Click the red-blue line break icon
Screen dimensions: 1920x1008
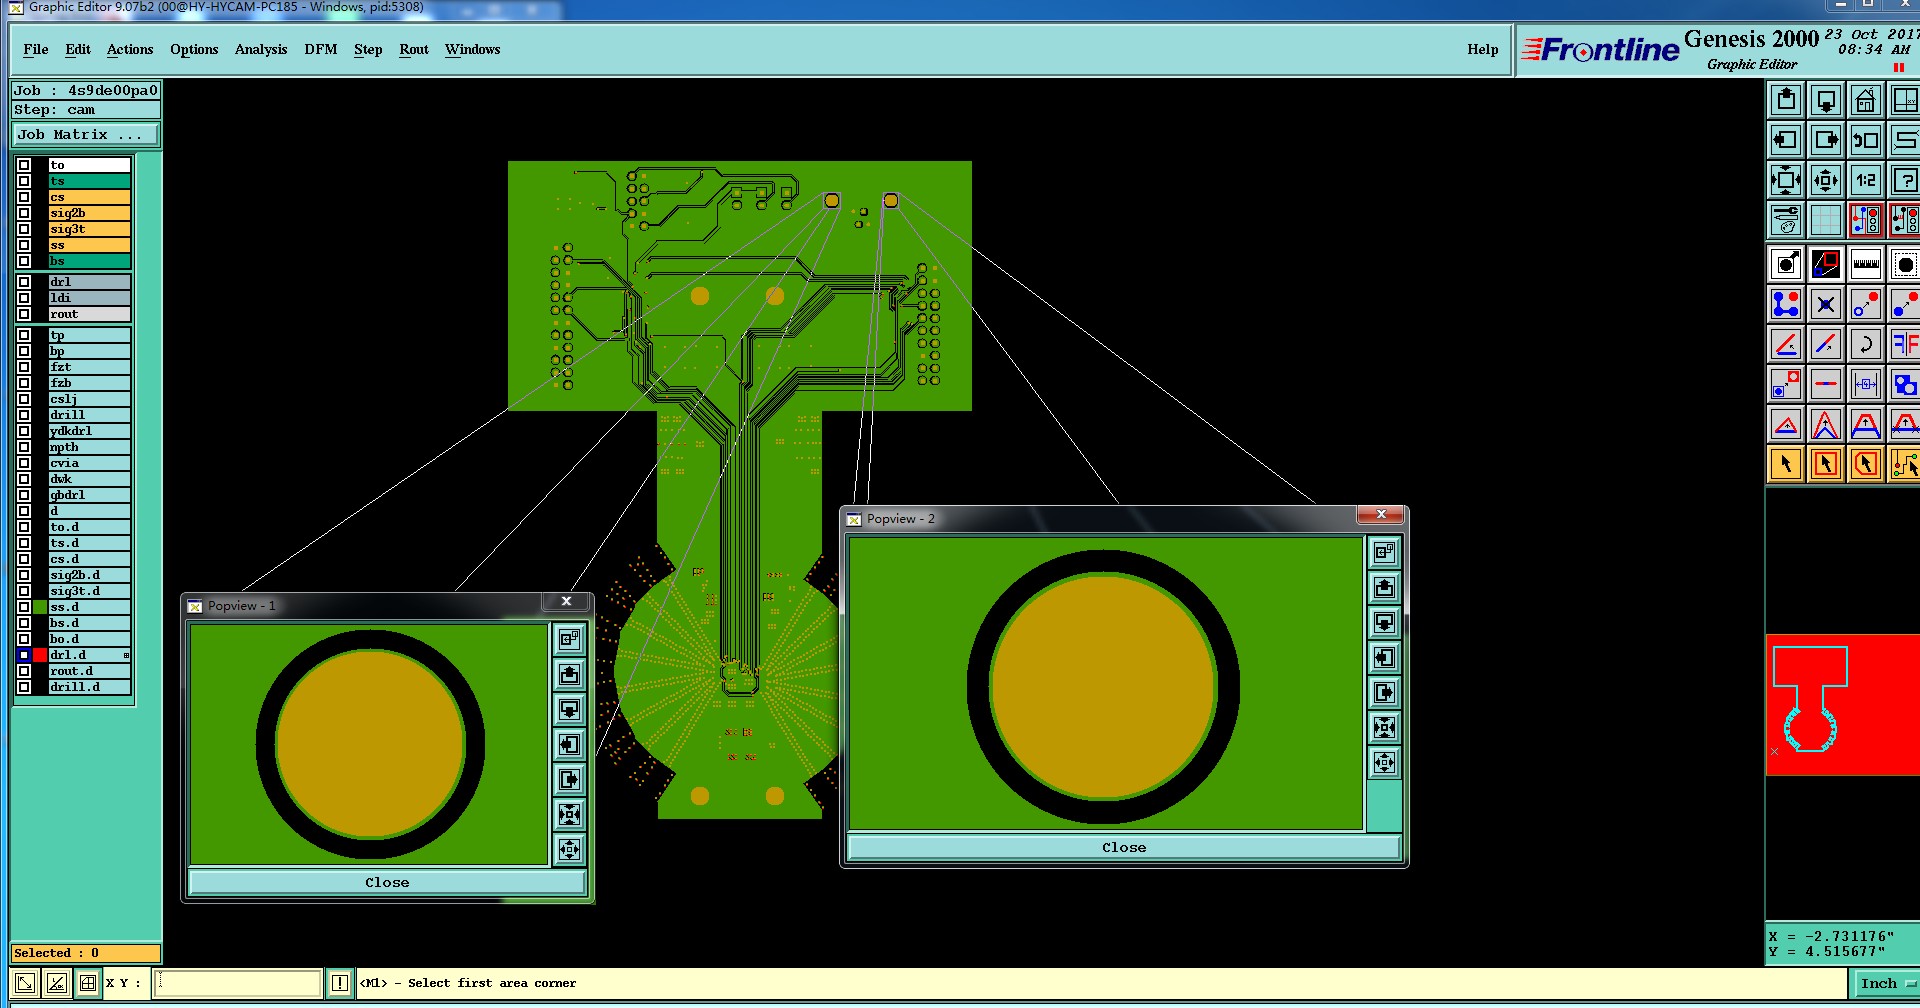[x=1826, y=384]
